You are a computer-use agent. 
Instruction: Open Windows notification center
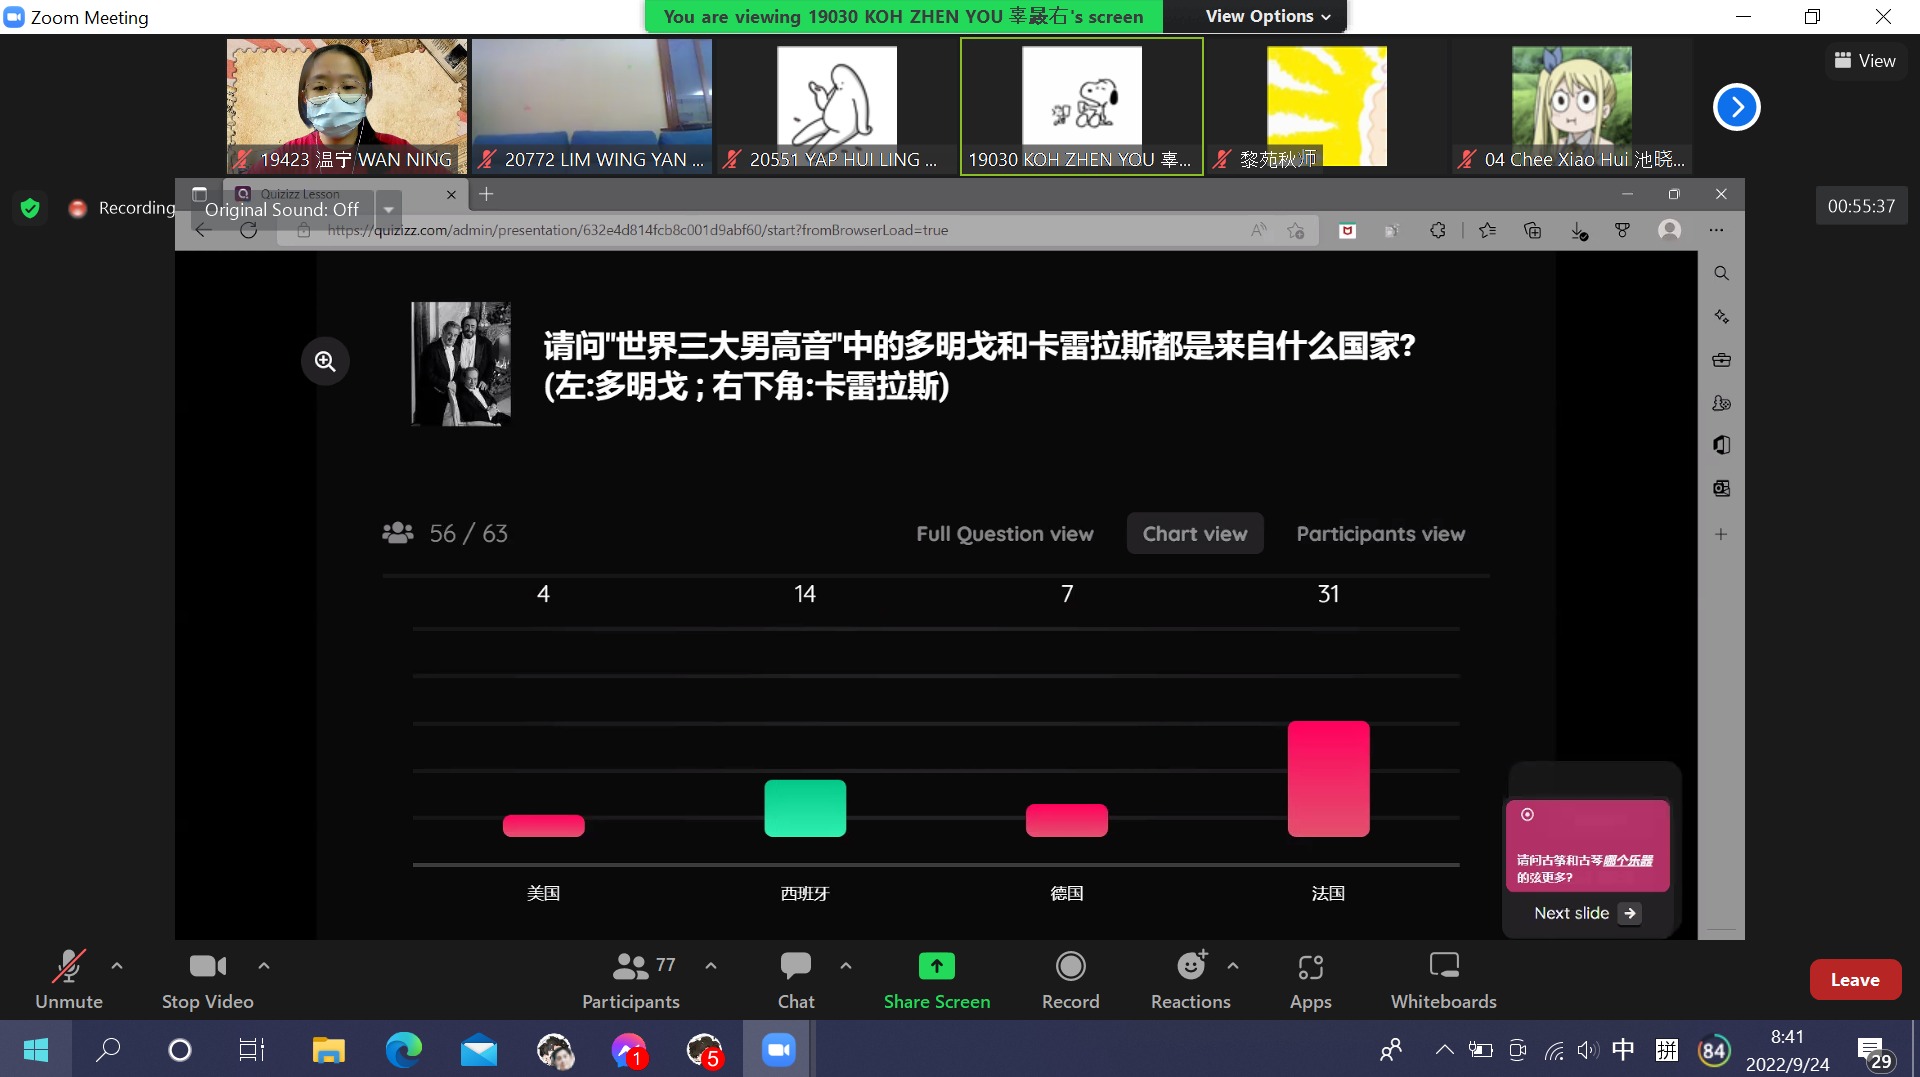[1875, 1051]
